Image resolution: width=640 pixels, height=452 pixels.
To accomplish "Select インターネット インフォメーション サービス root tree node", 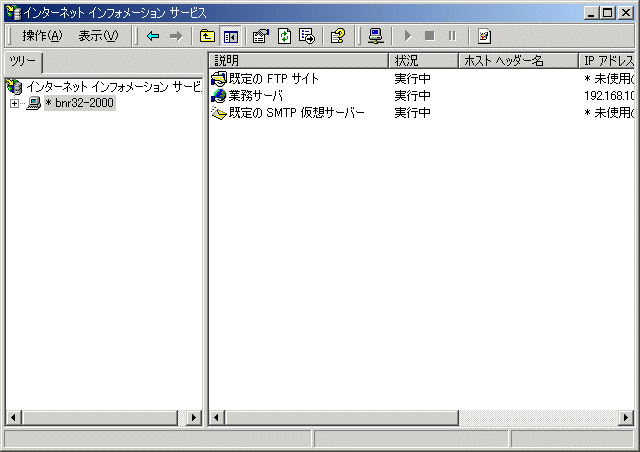I will [x=114, y=87].
